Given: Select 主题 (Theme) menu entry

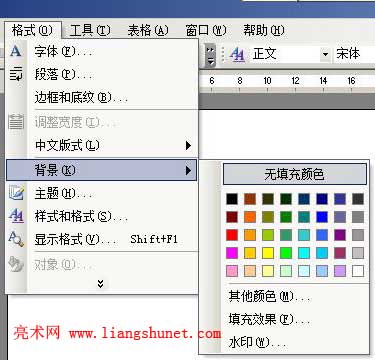Looking at the screenshot, I should coord(102,193).
